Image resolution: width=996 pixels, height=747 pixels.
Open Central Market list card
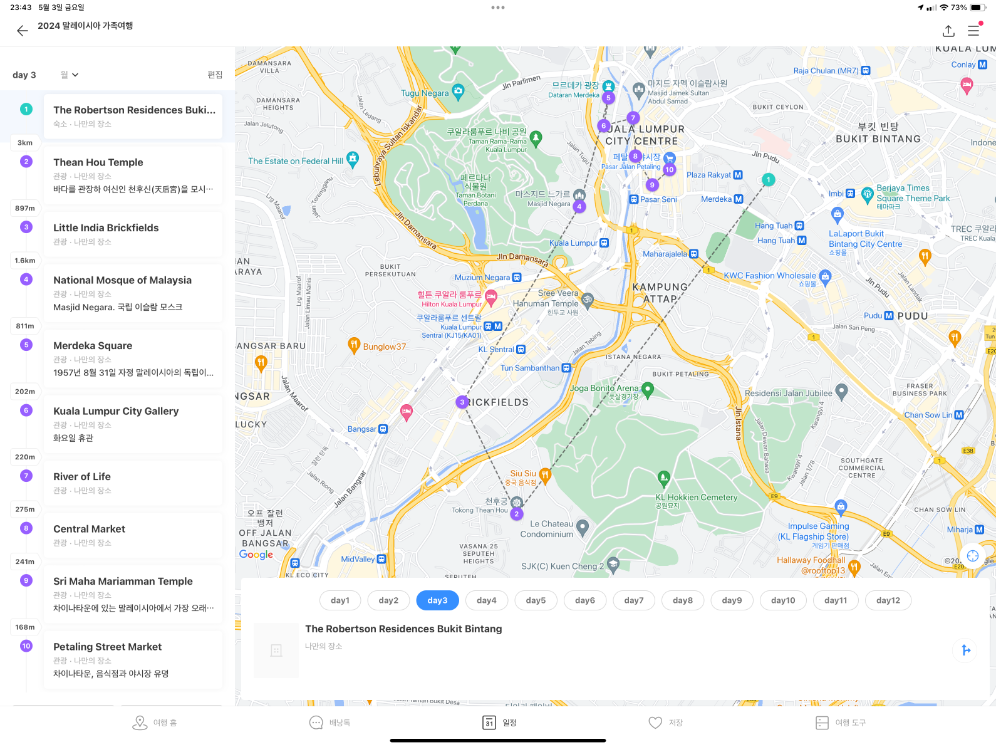click(x=133, y=535)
